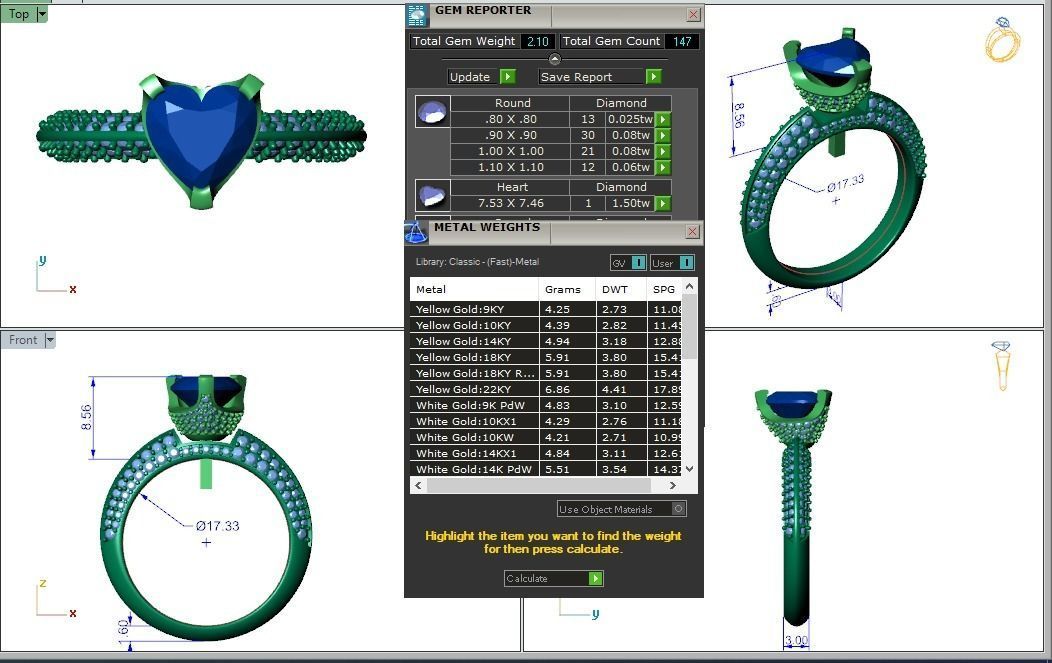Screen dimensions: 1052x663
Task: Click green arrow for 1.00 X 1.00 row
Action: tap(663, 152)
